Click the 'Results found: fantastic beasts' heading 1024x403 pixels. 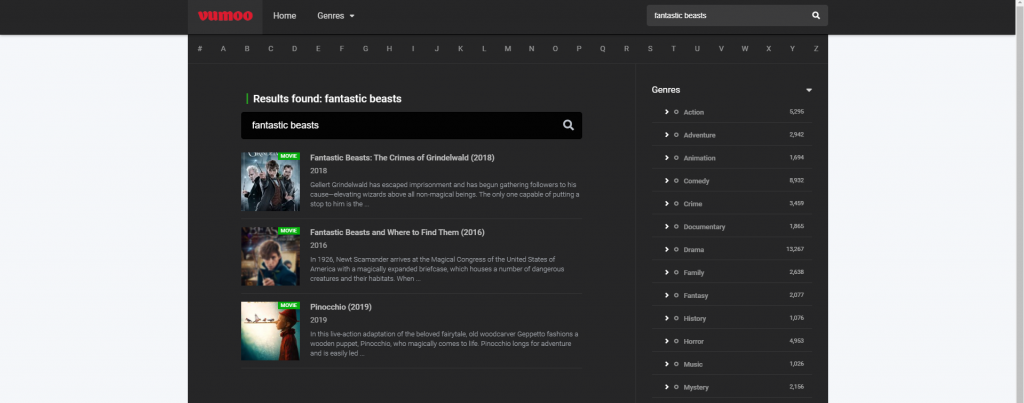(327, 99)
